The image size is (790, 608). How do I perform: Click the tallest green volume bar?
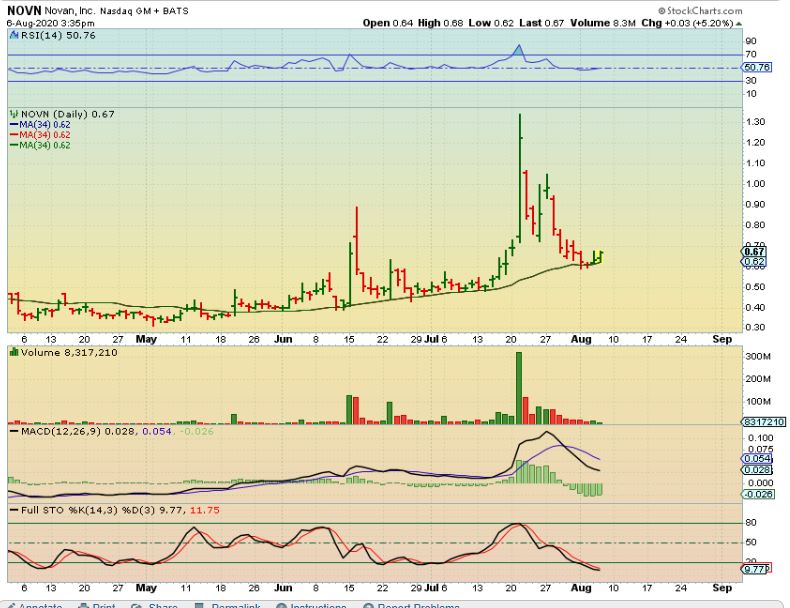[519, 388]
